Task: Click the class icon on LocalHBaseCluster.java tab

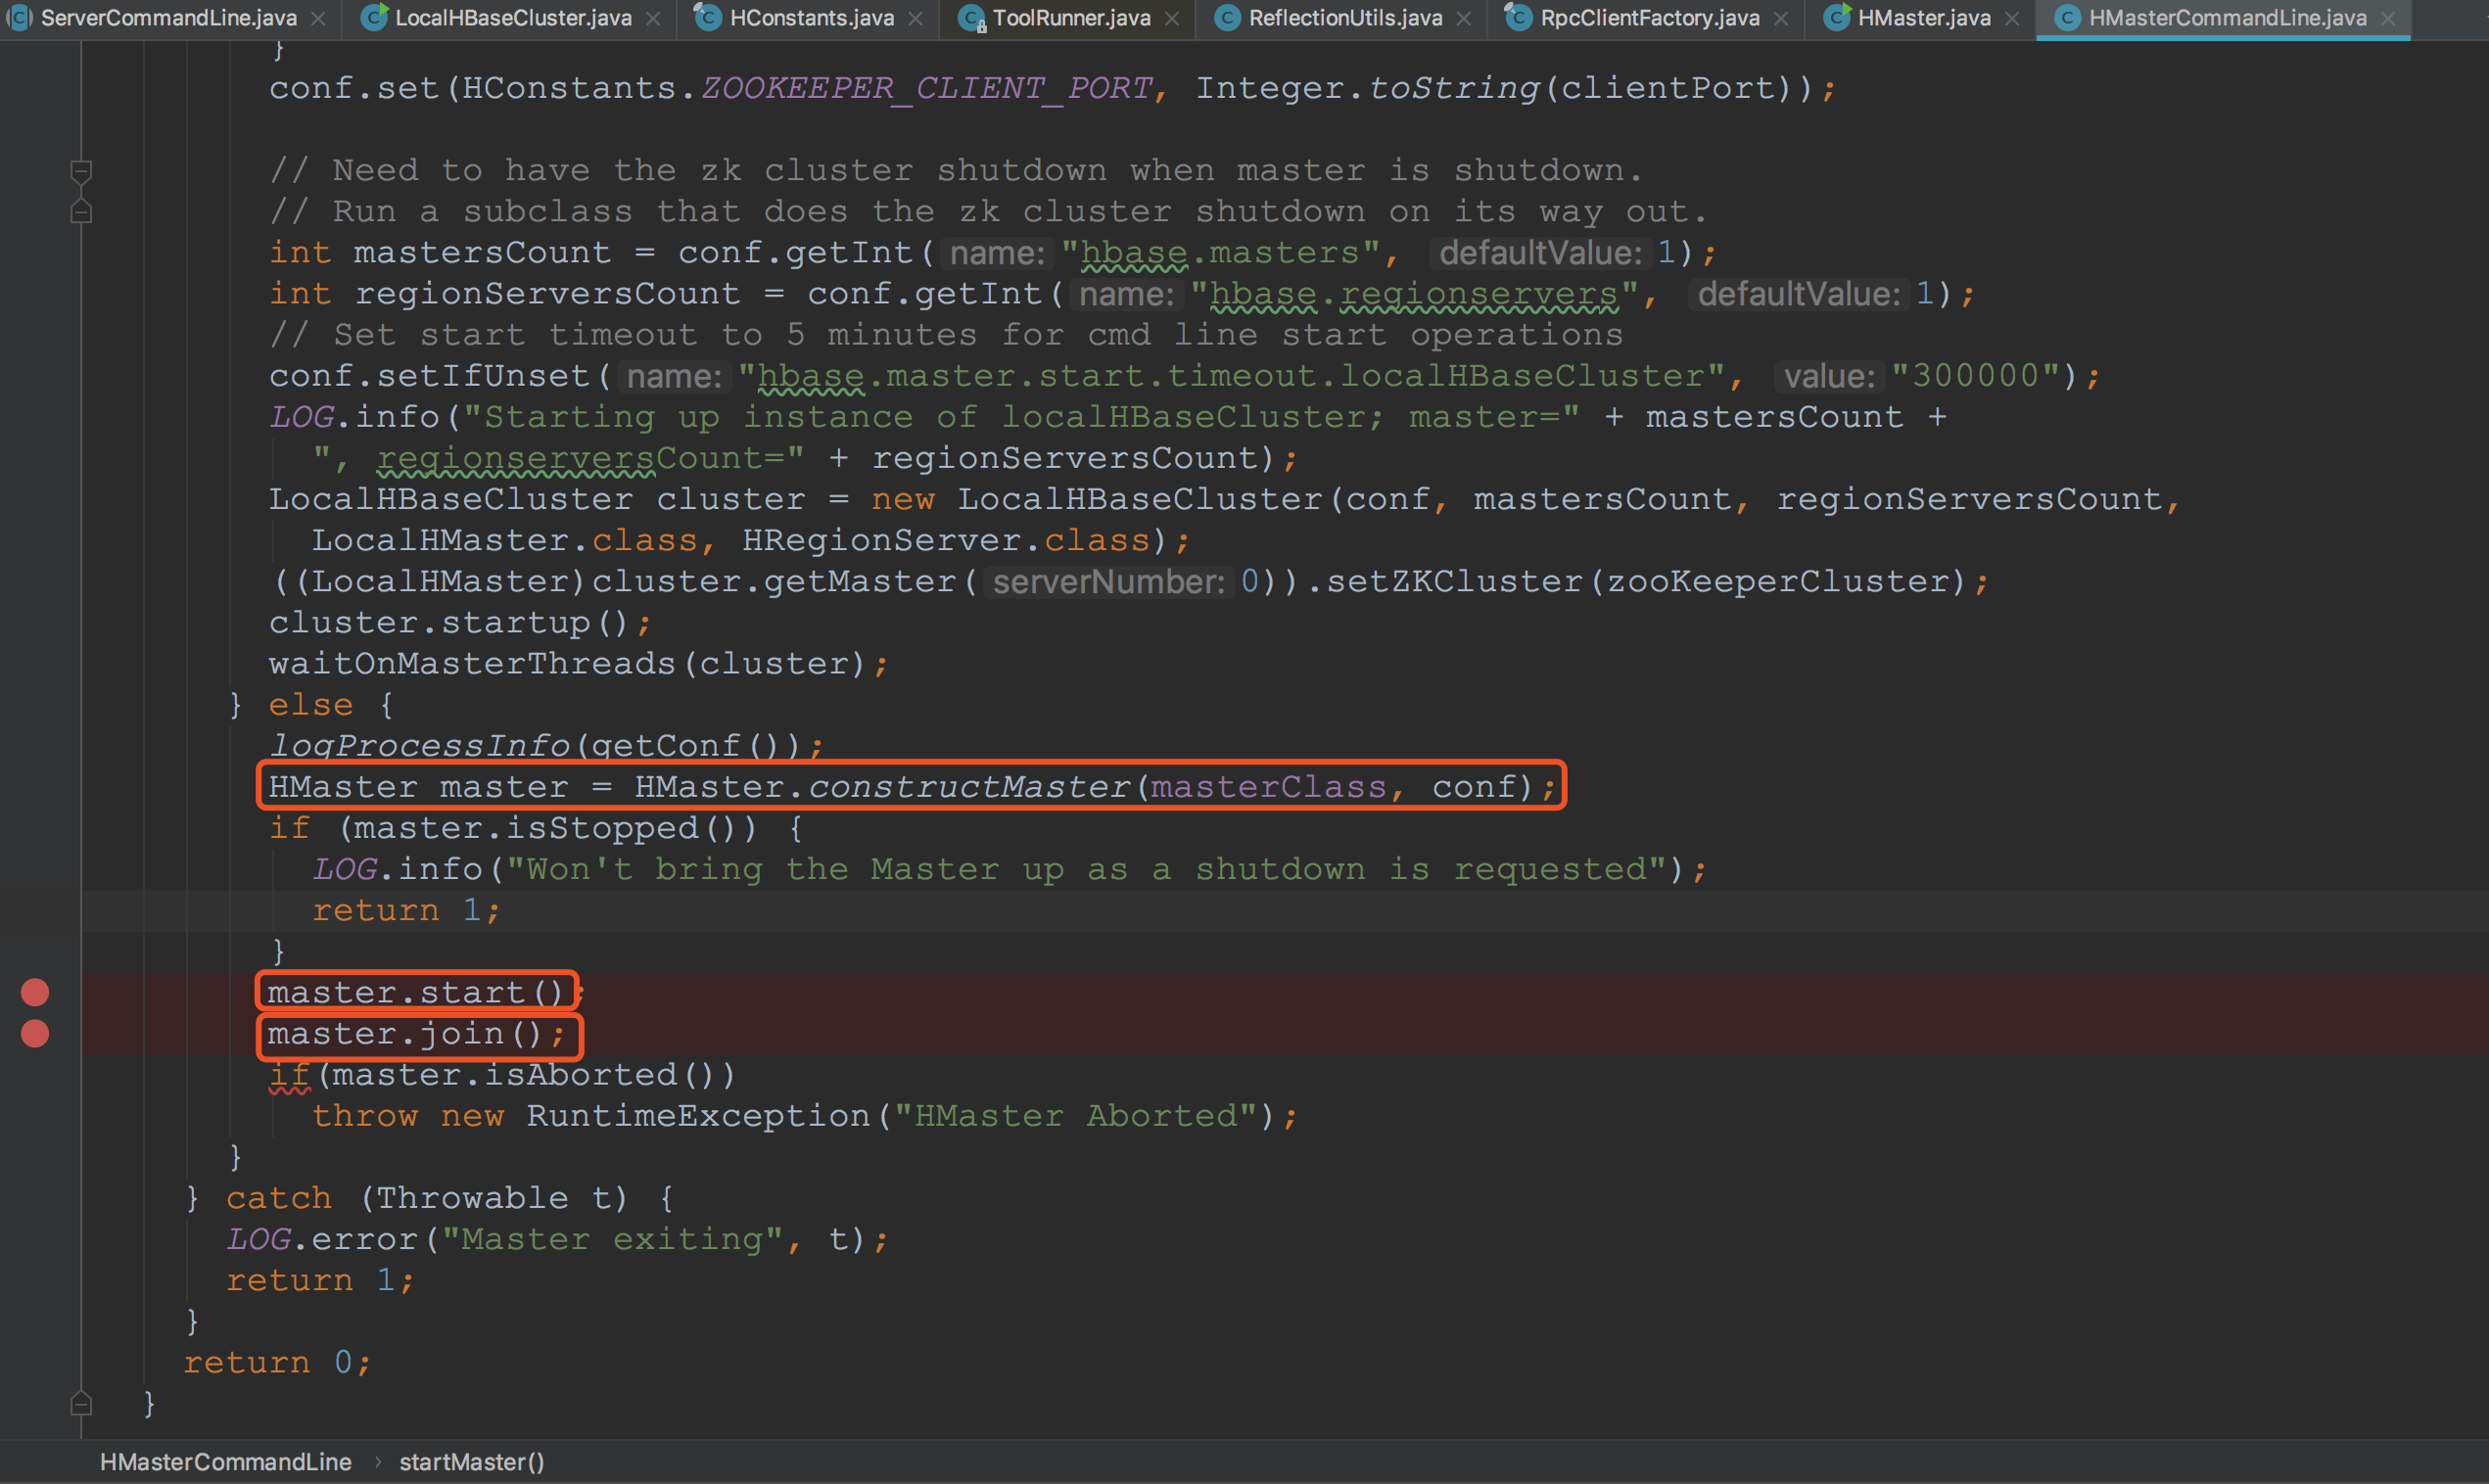Action: 374,17
